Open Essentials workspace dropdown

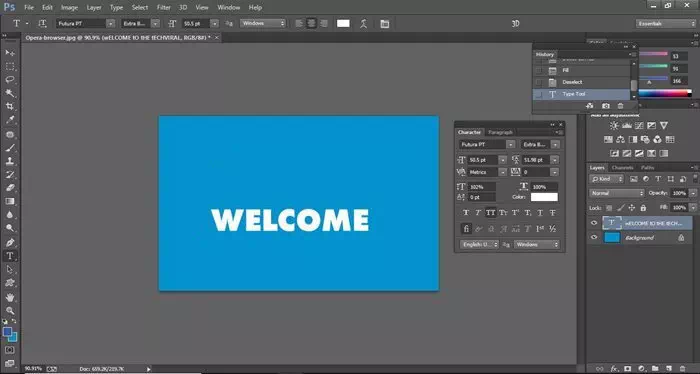point(666,23)
